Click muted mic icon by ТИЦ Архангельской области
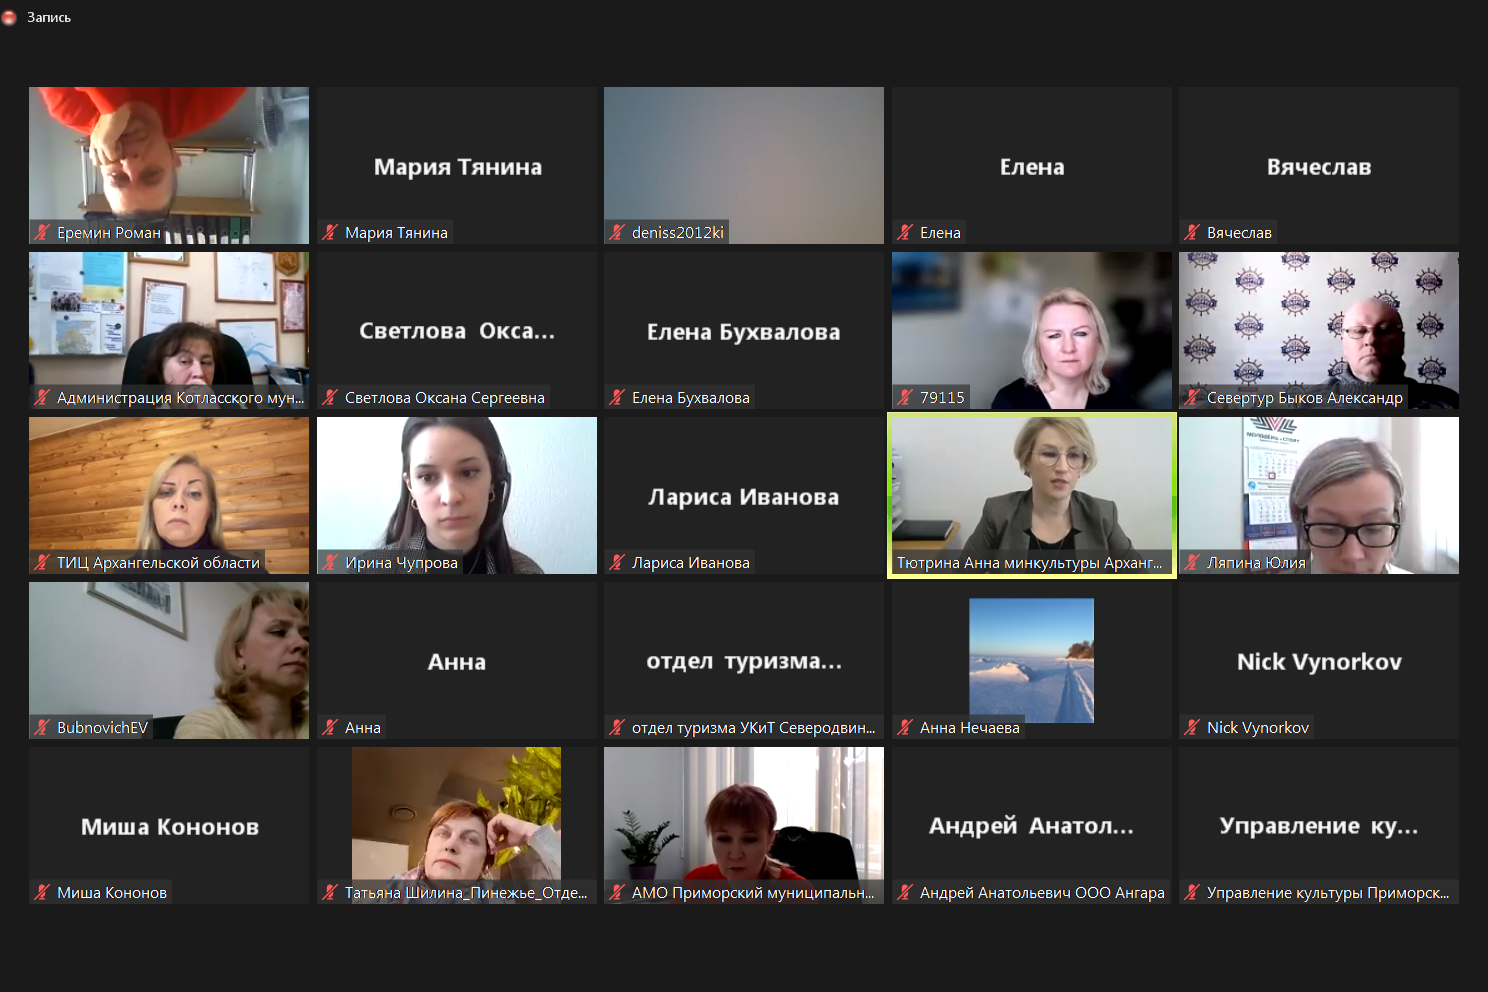This screenshot has height=992, width=1488. [42, 562]
